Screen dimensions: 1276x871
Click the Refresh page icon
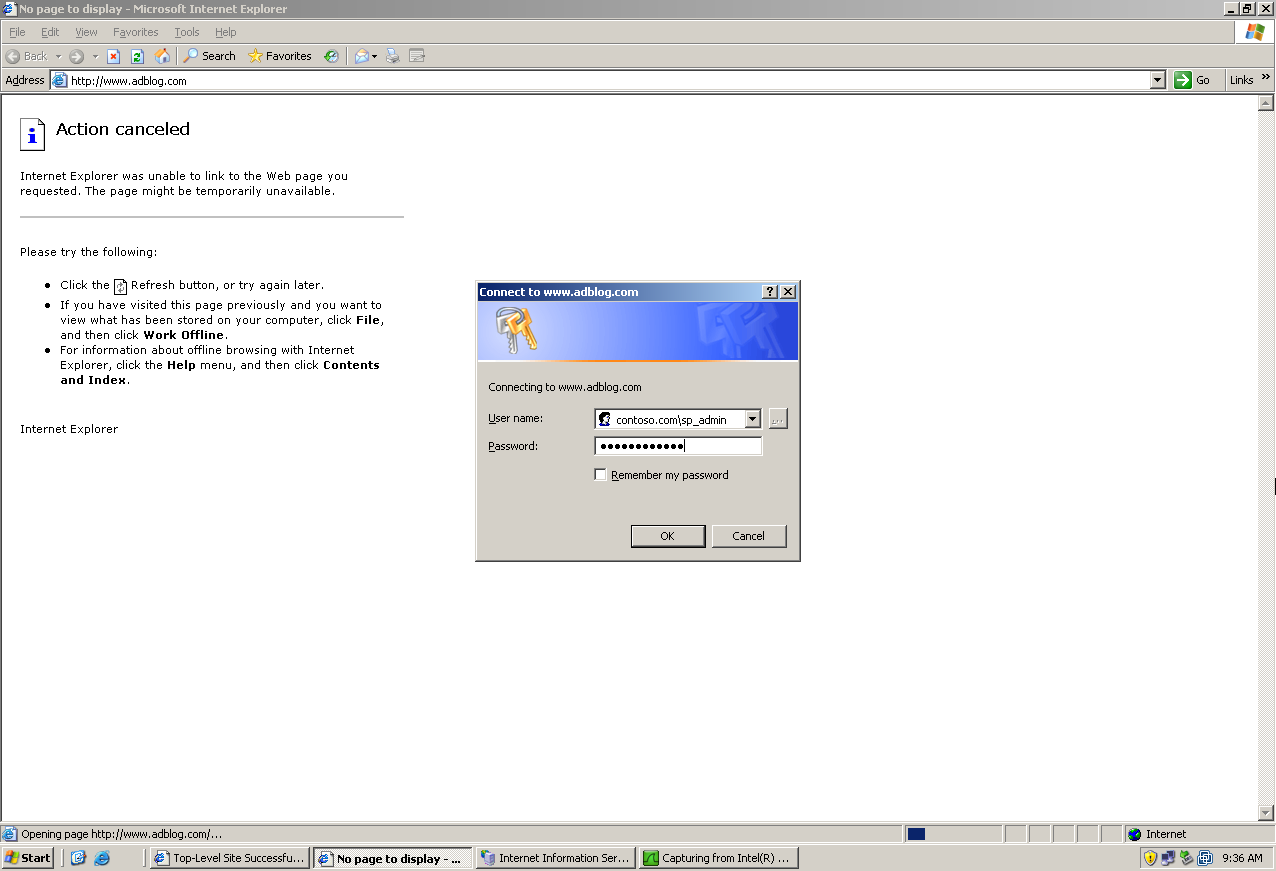(x=137, y=56)
